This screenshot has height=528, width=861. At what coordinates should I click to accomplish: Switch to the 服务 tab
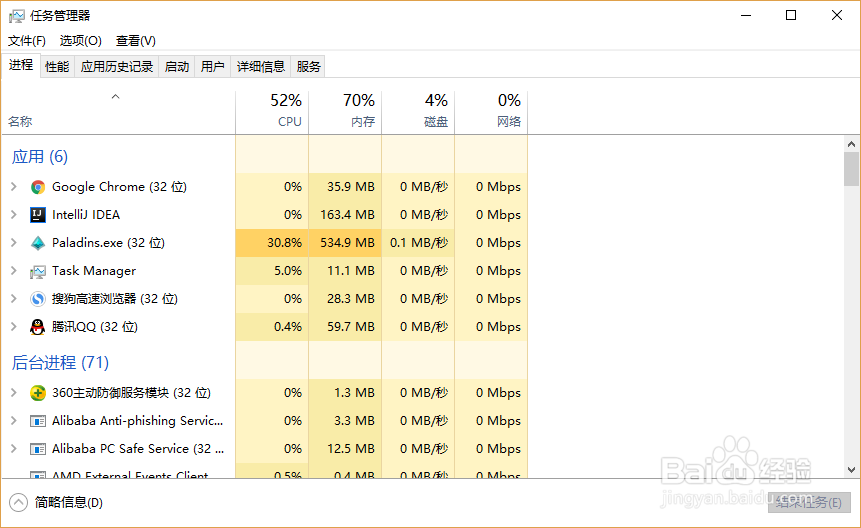[x=308, y=67]
